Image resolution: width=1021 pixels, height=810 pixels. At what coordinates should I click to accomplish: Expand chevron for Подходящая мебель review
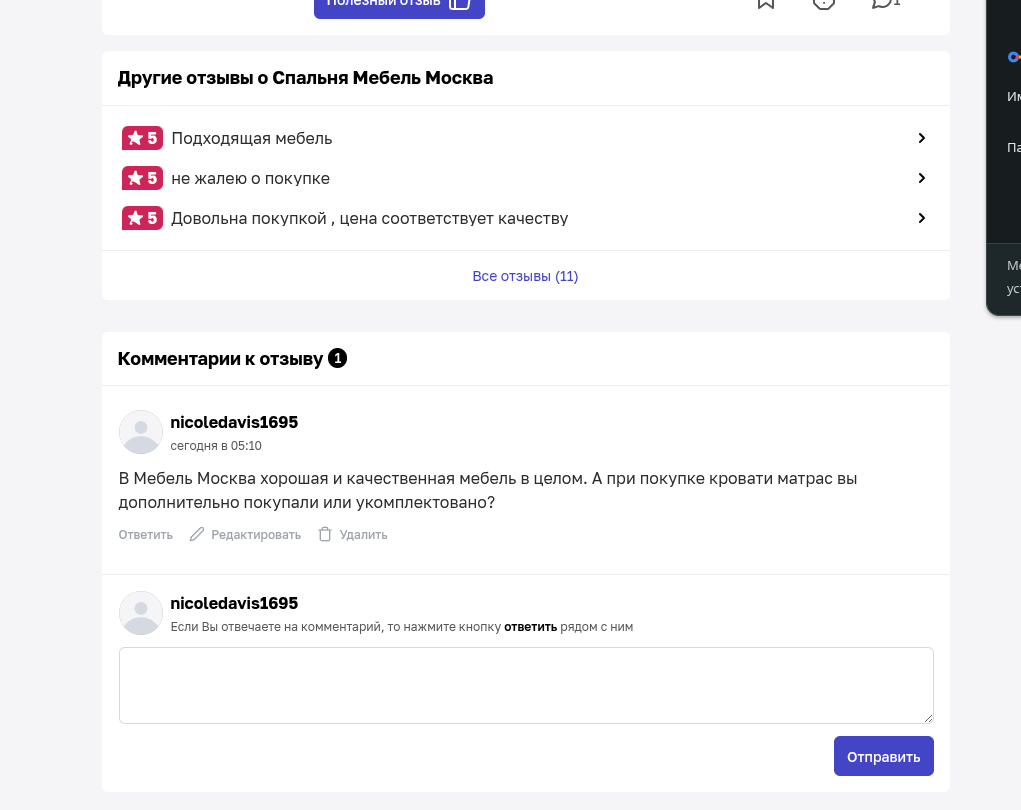[x=921, y=138]
